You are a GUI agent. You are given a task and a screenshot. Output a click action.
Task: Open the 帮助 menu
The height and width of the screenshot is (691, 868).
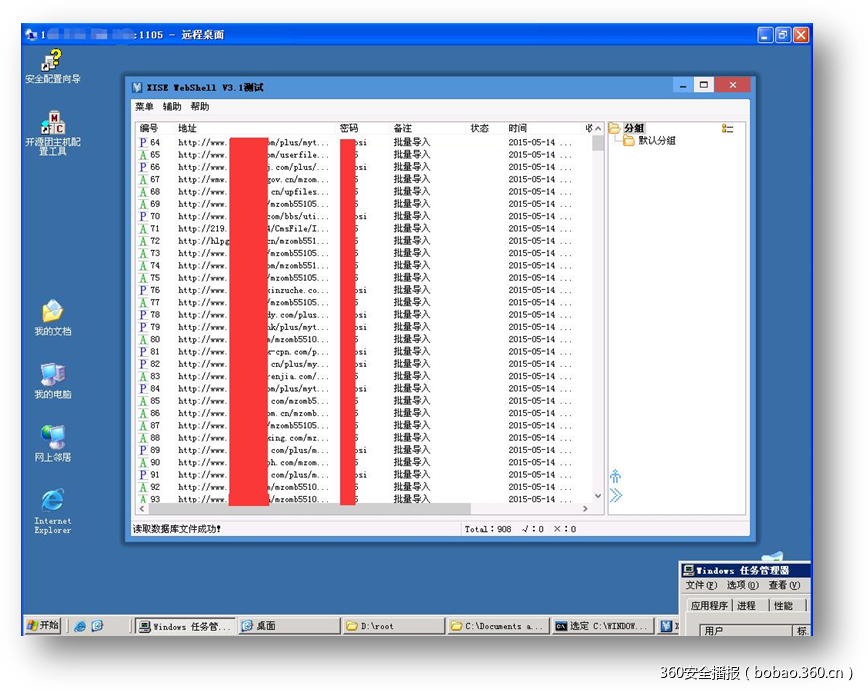pos(200,107)
